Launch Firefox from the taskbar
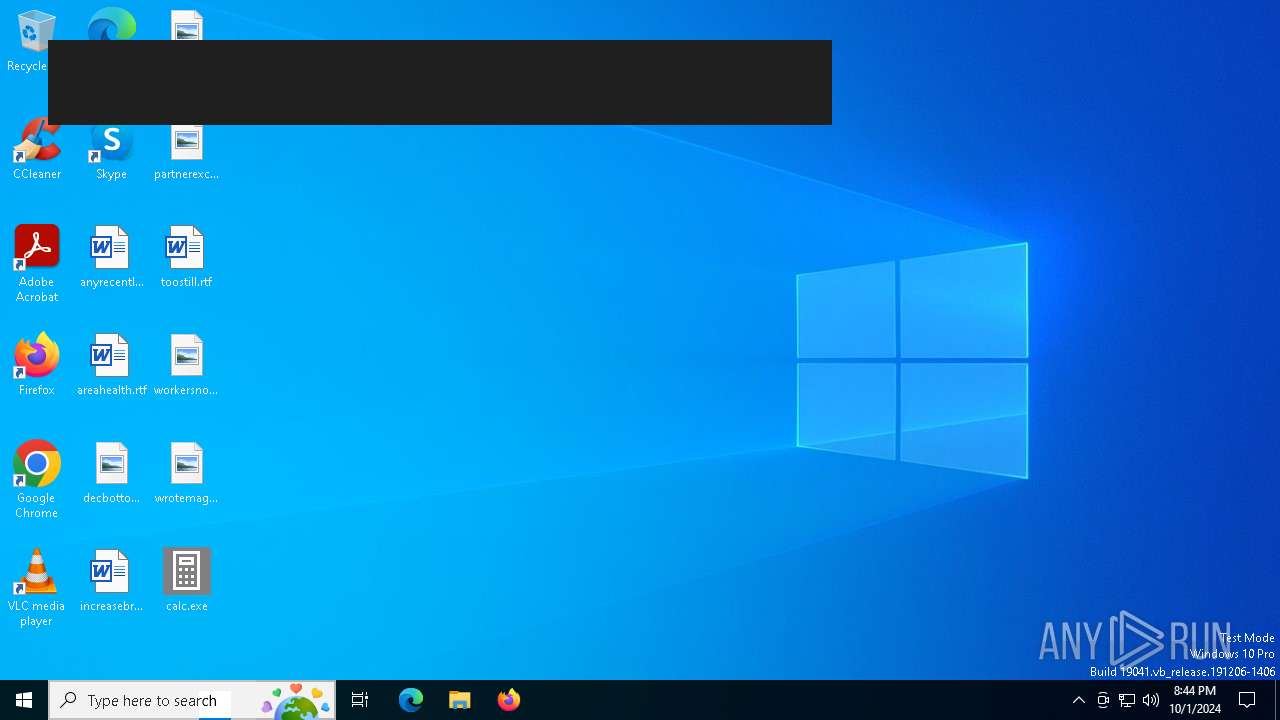Viewport: 1280px width, 720px height. [x=509, y=700]
